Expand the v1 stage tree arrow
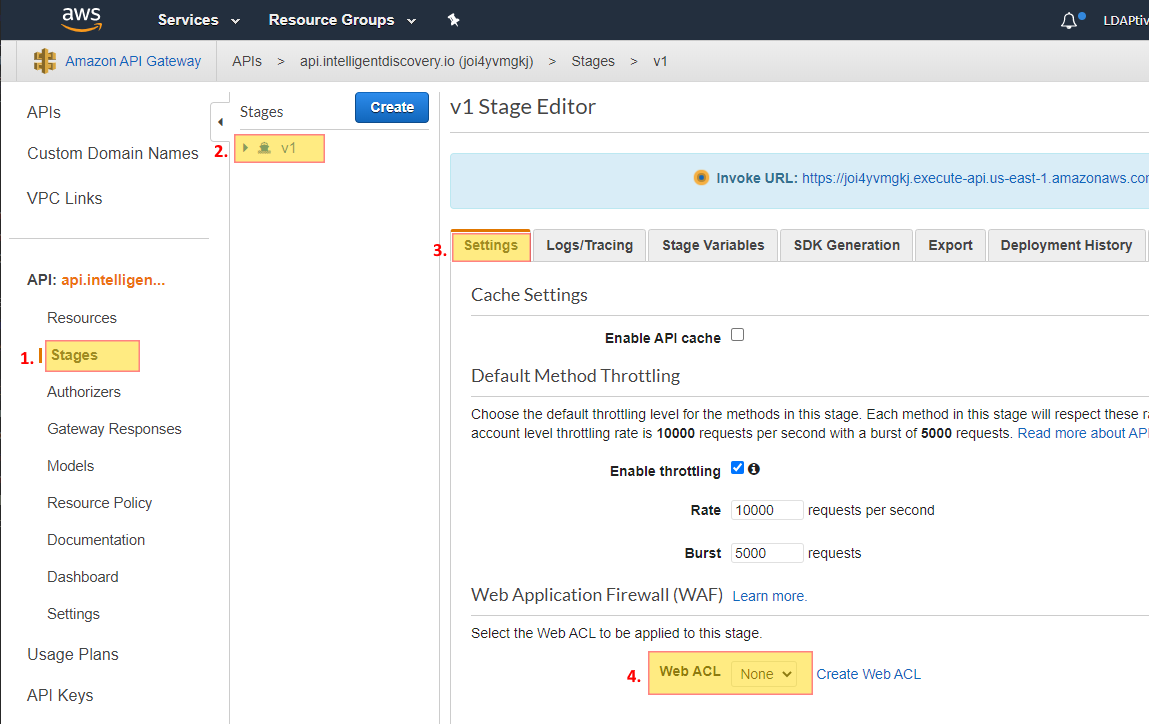The width and height of the screenshot is (1149, 724). coord(245,148)
